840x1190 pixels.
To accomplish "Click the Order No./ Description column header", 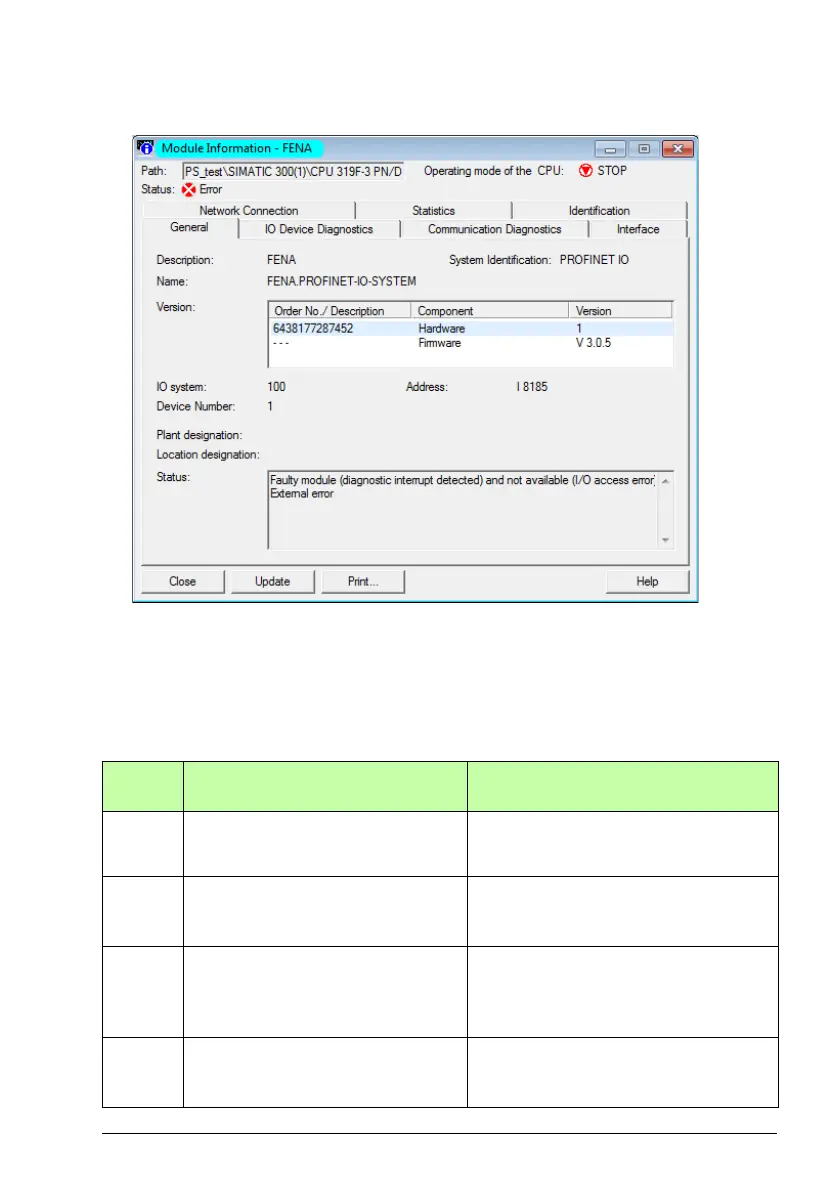I will tap(339, 311).
